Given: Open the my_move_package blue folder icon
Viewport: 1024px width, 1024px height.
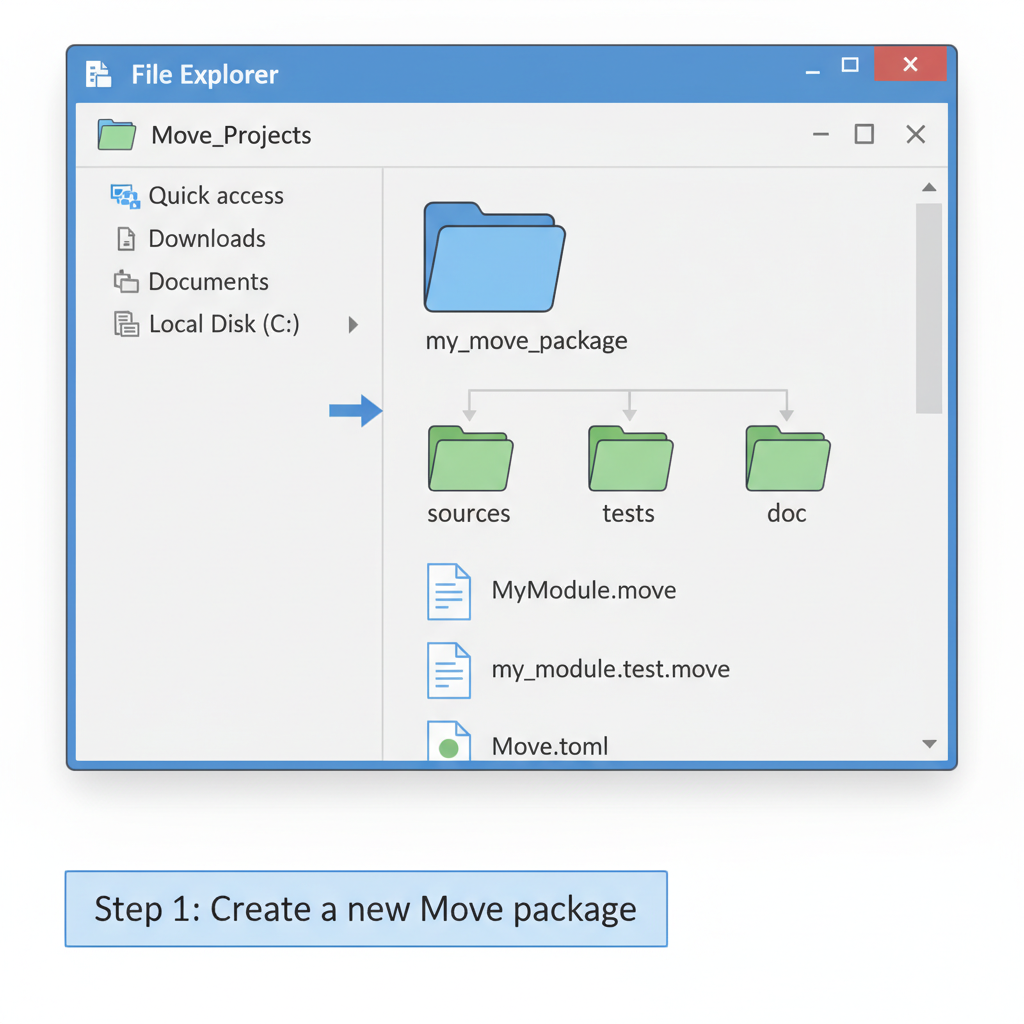Looking at the screenshot, I should click(x=494, y=256).
